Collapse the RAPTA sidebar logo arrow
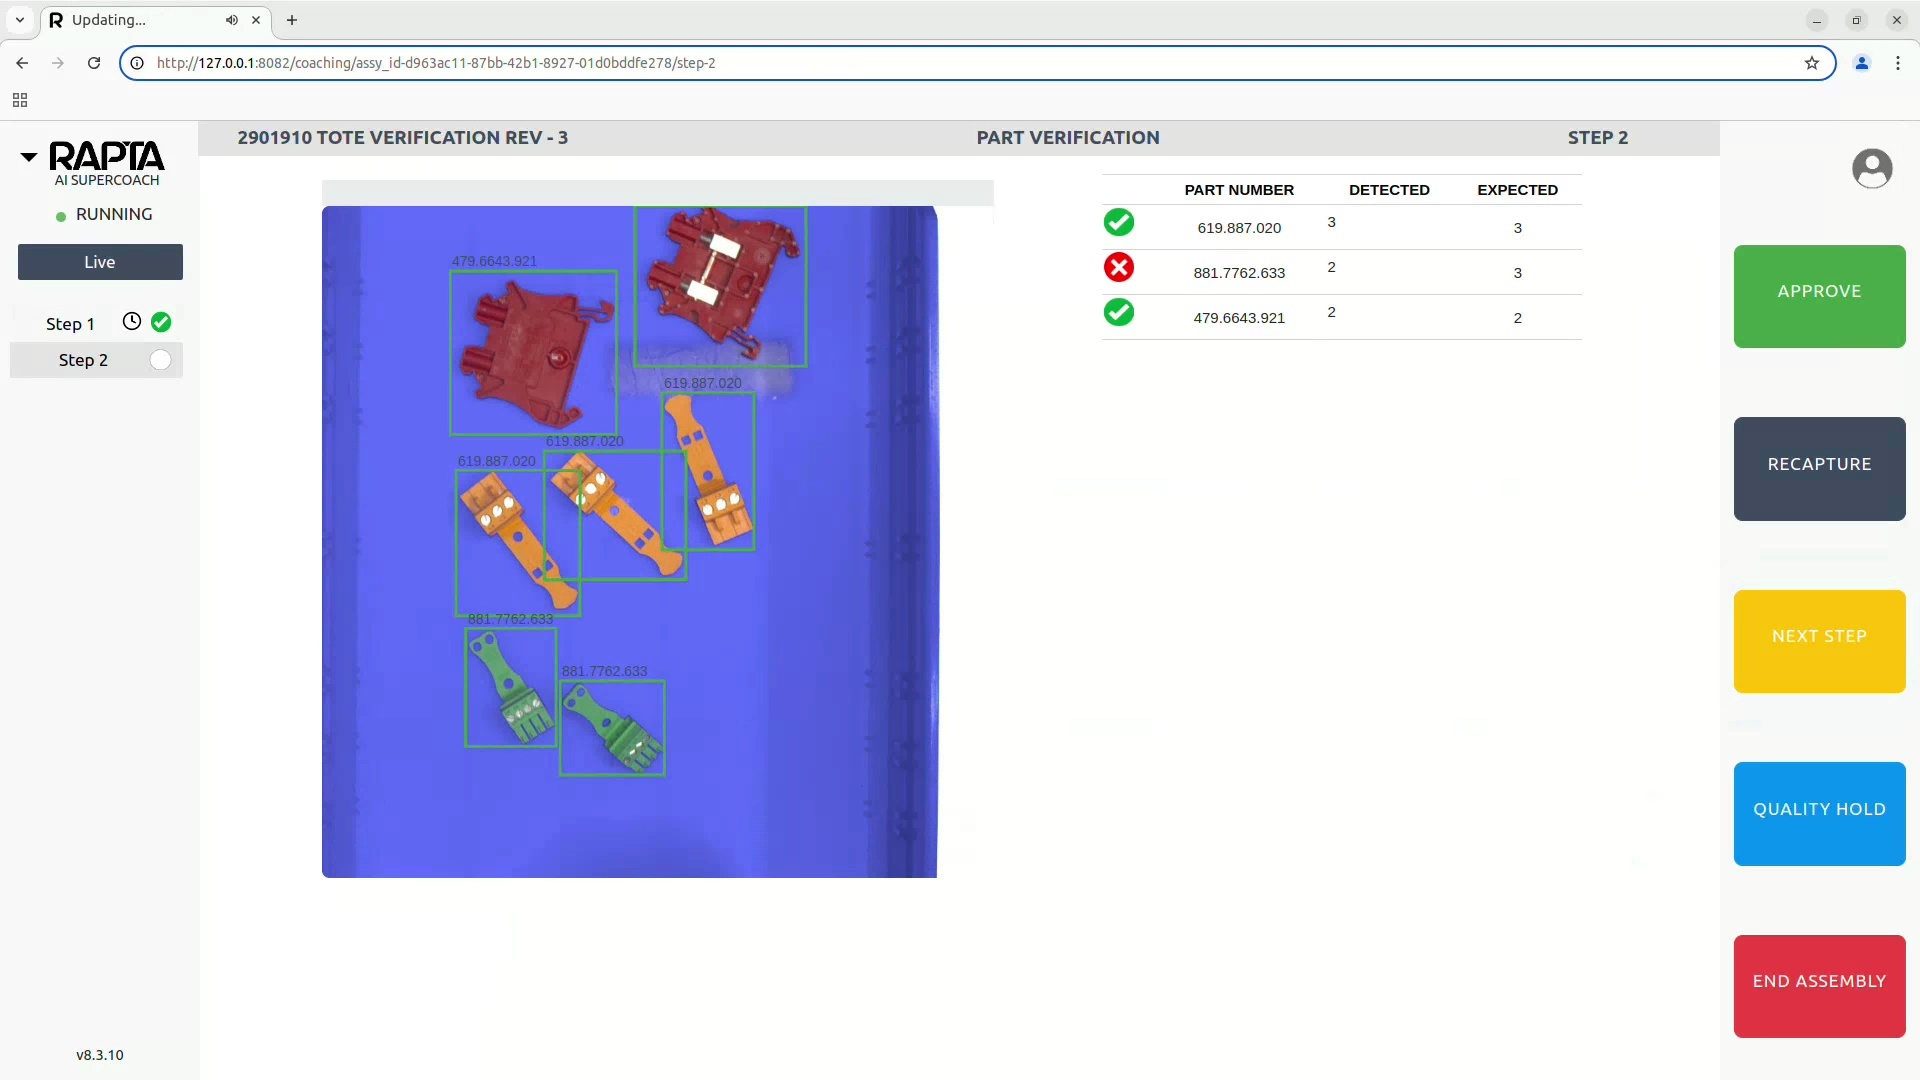Image resolution: width=1920 pixels, height=1080 pixels. tap(29, 156)
